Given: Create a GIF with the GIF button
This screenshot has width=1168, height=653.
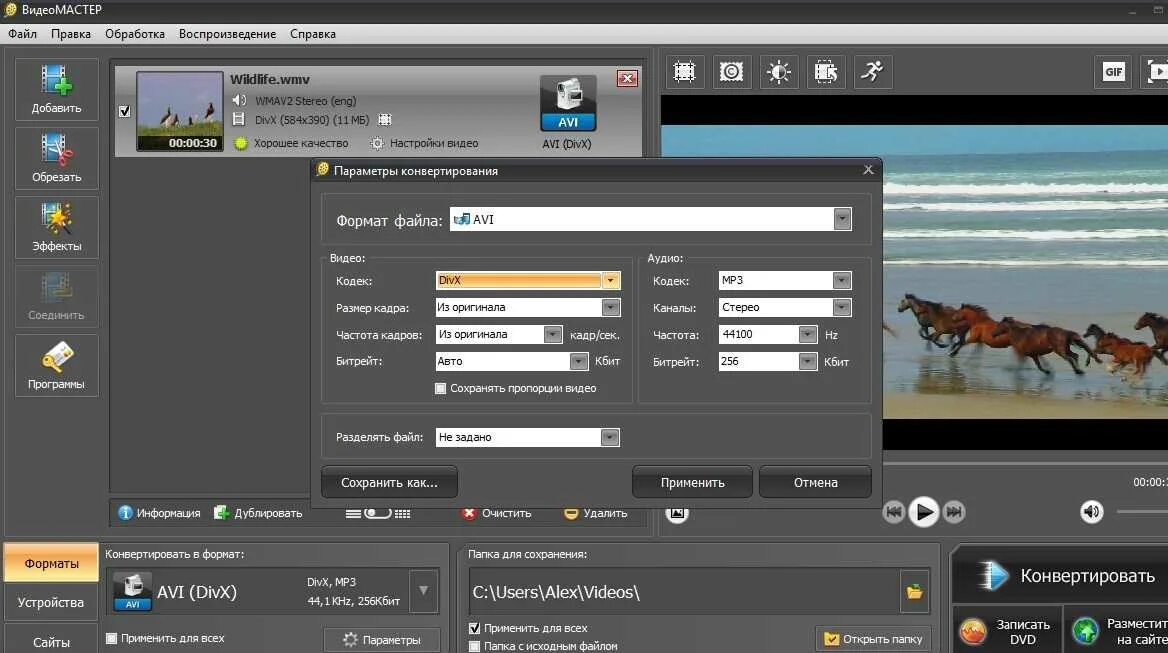Looking at the screenshot, I should [x=1113, y=72].
